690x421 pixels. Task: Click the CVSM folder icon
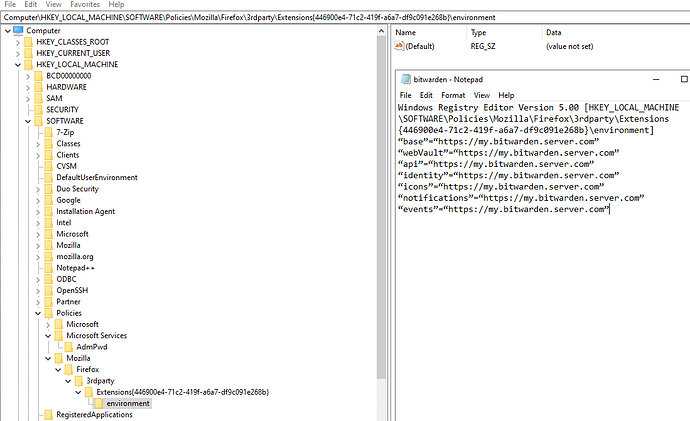coord(49,166)
